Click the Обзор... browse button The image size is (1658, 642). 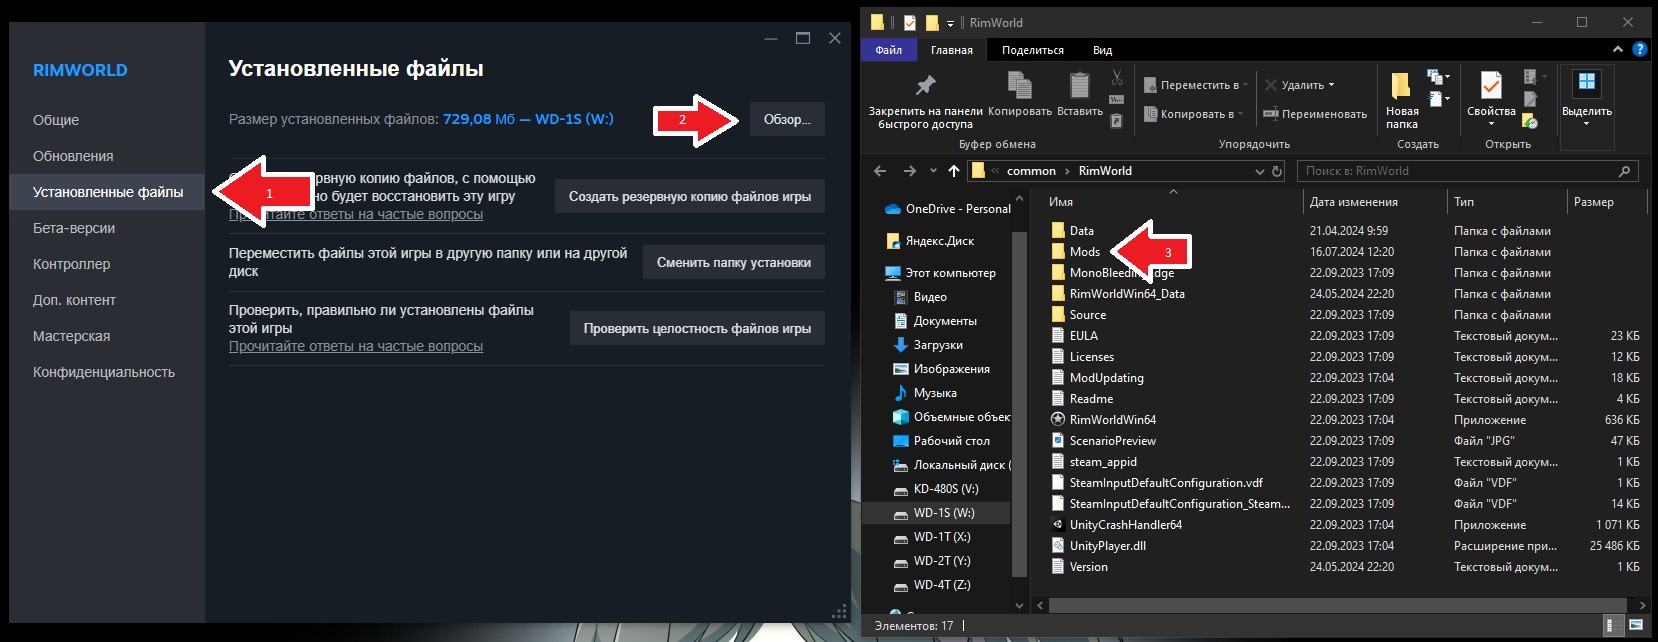[787, 119]
